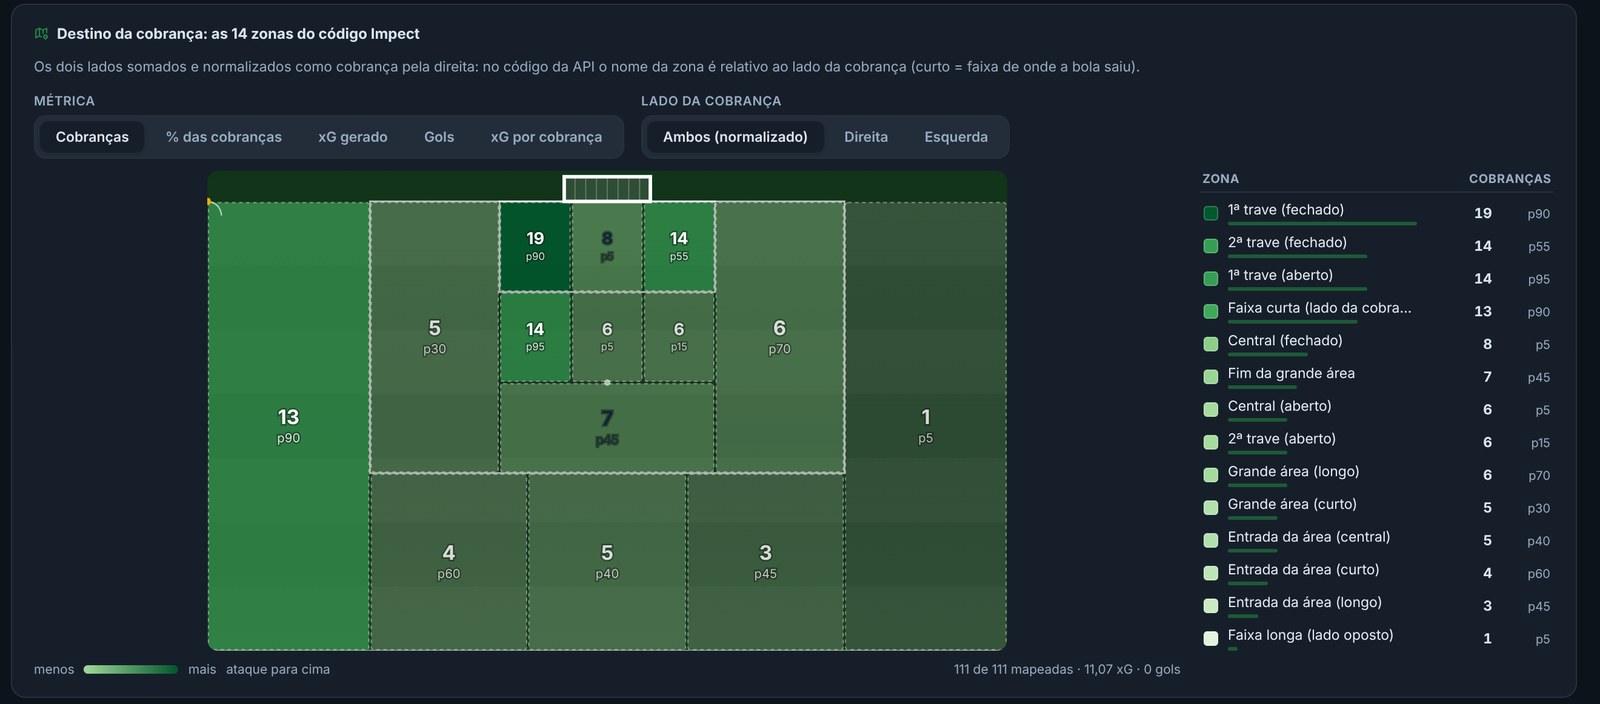Click the right strip zone showing 1 p5
The height and width of the screenshot is (704, 1600).
pyautogui.click(x=925, y=425)
